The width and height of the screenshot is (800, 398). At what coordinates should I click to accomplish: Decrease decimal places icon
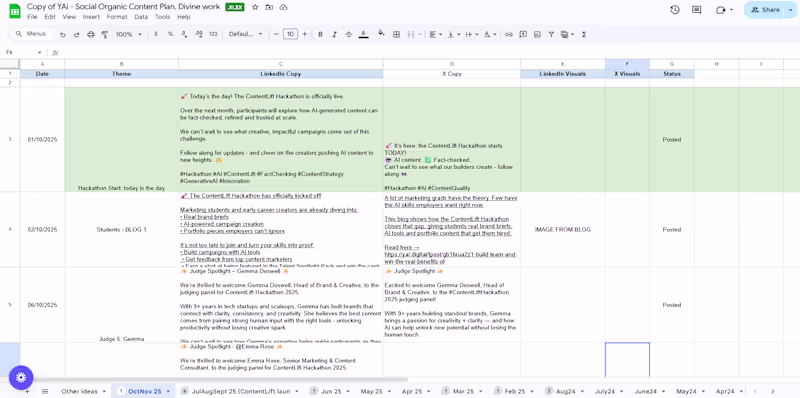(x=184, y=34)
